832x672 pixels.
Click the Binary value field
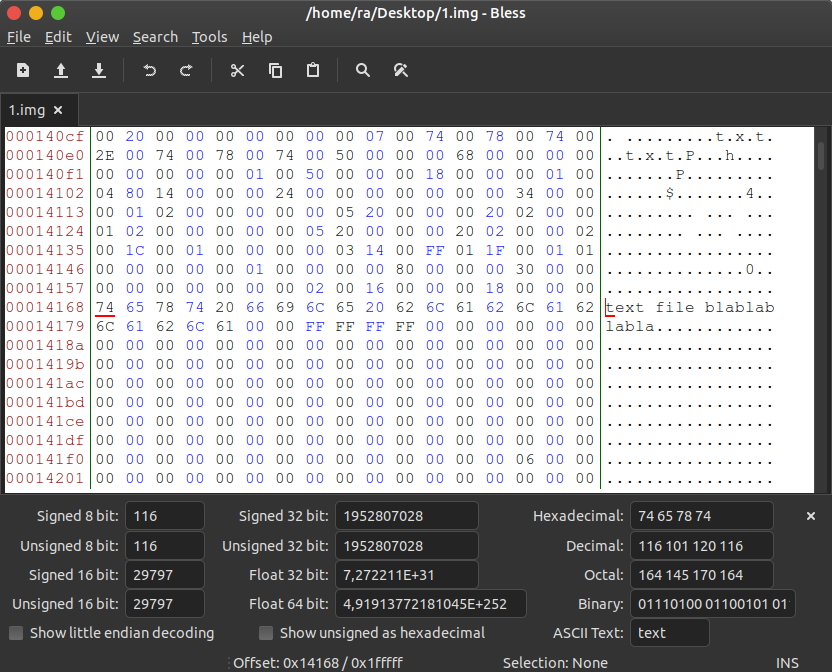[713, 604]
